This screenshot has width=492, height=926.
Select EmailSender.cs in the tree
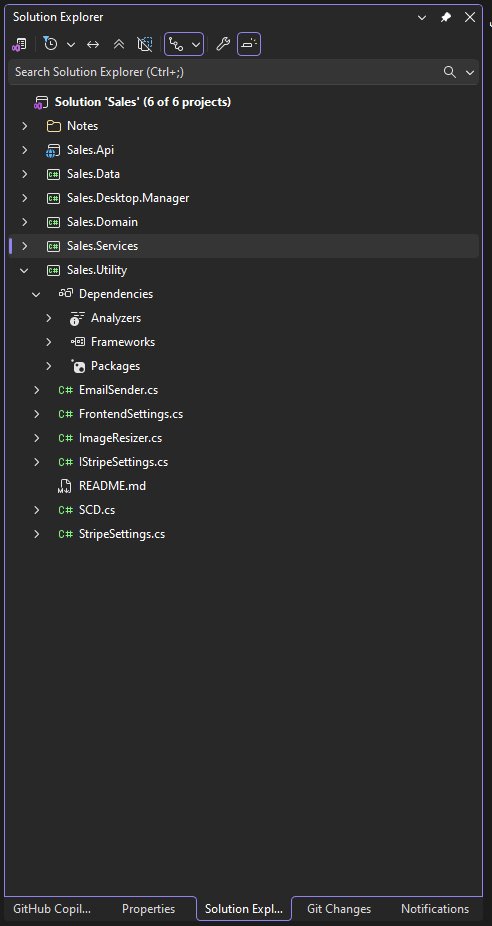point(118,390)
